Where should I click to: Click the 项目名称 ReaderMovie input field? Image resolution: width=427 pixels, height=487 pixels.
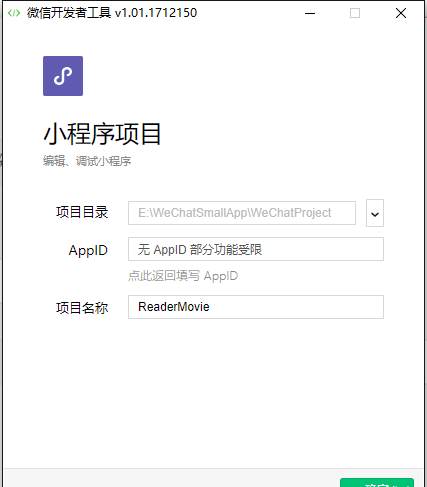(x=256, y=307)
